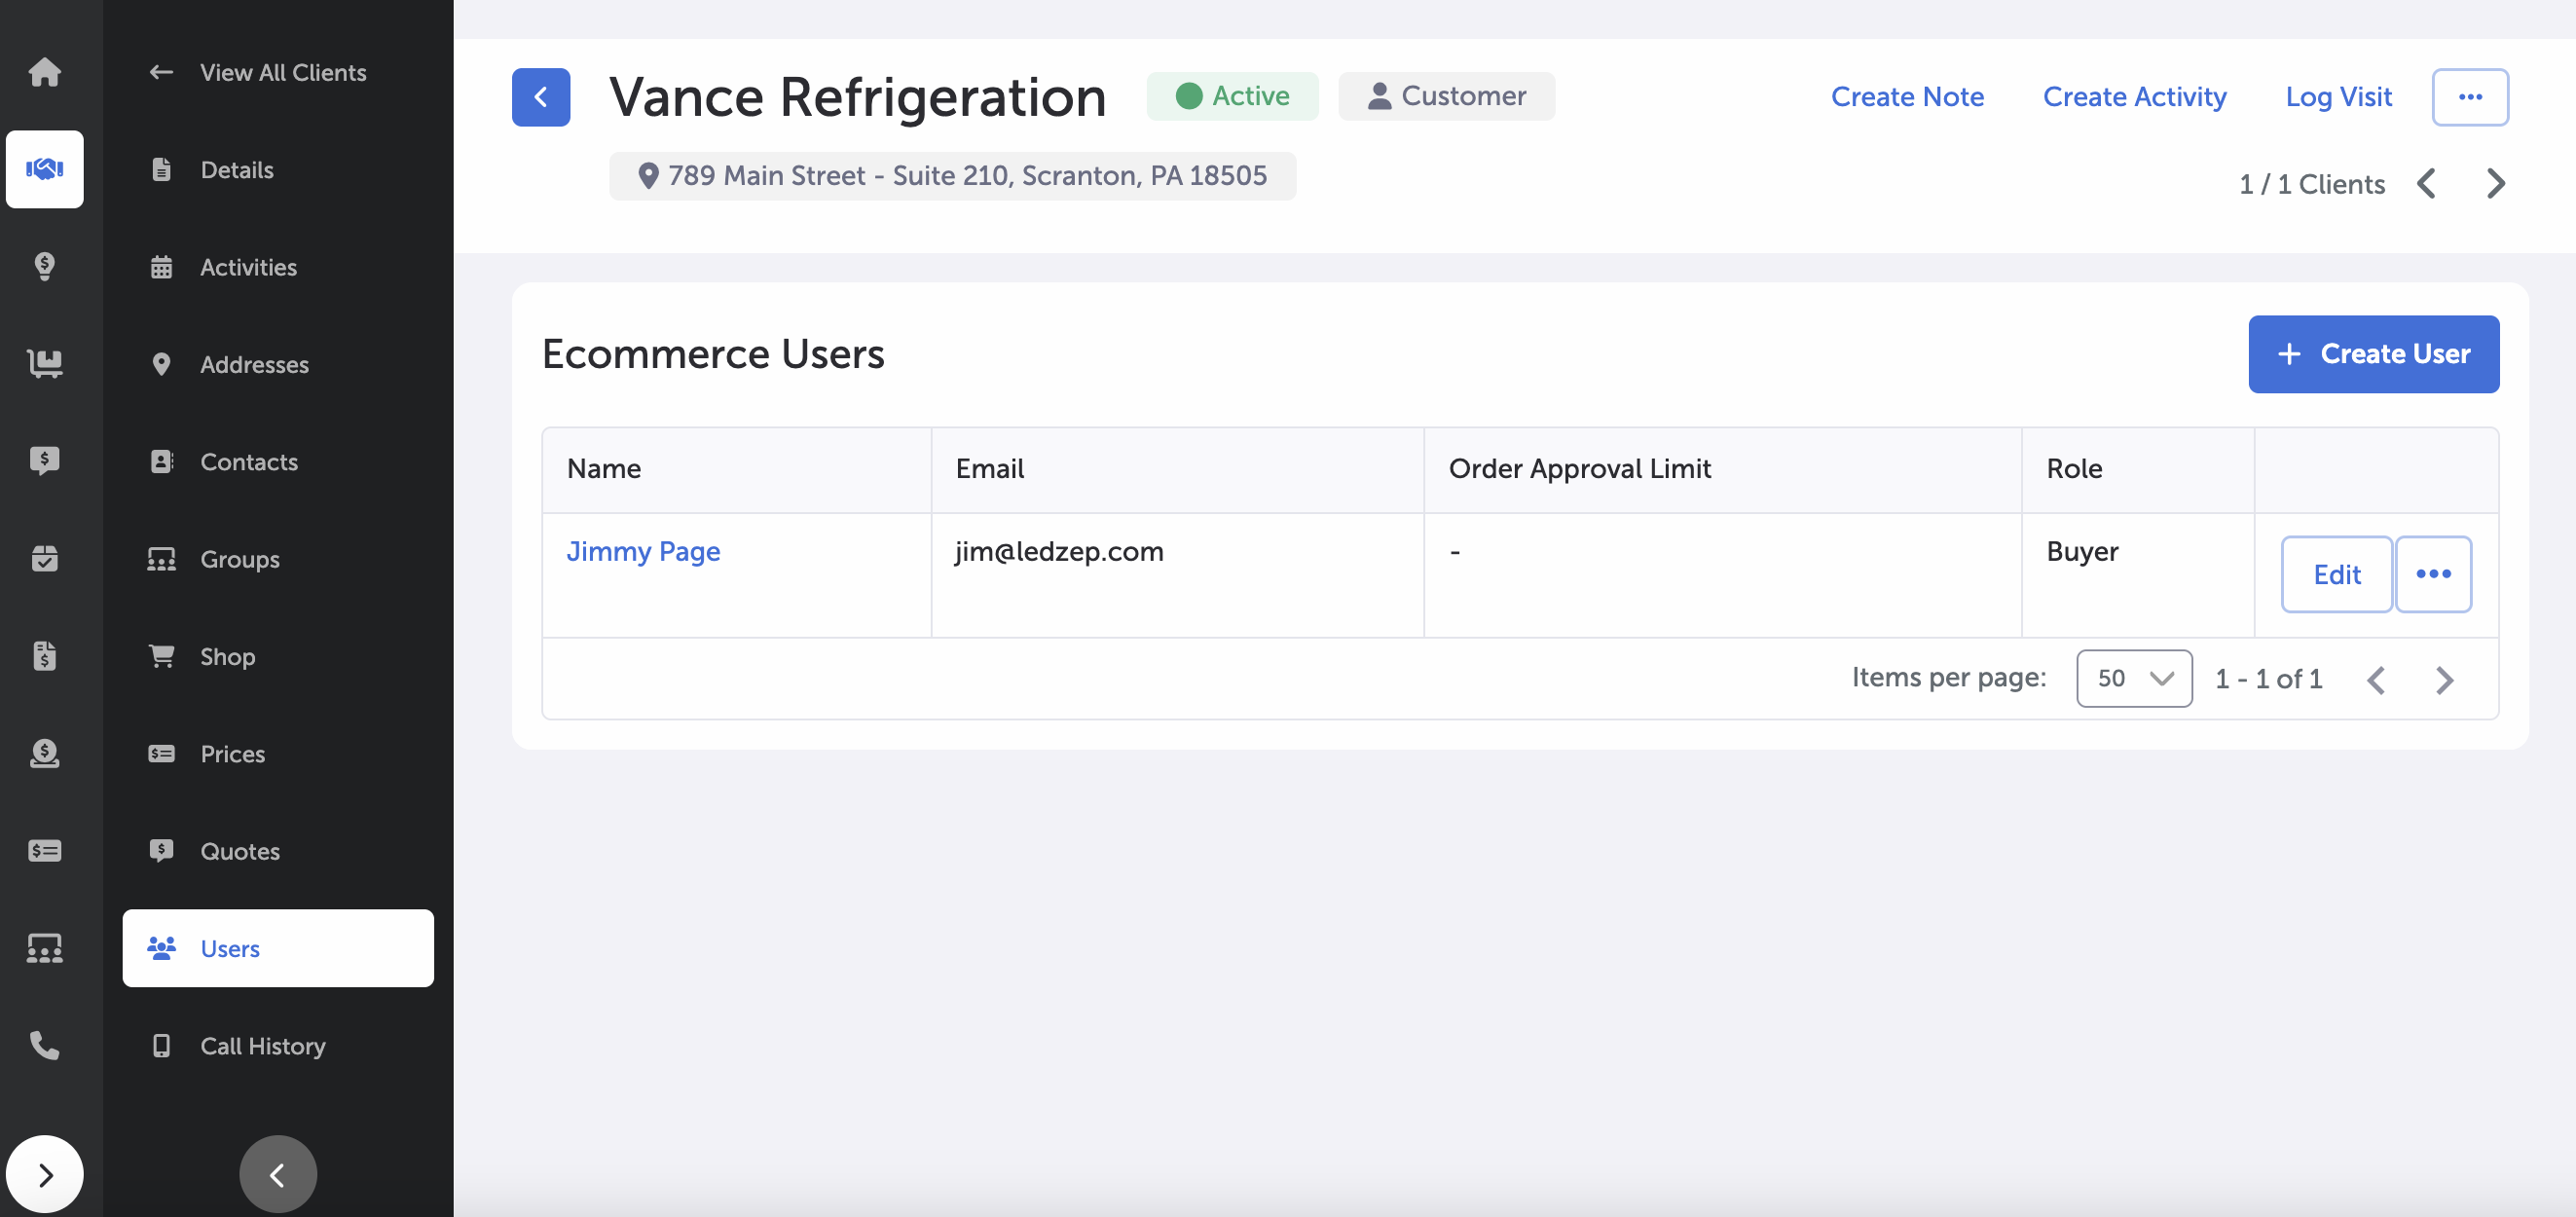The height and width of the screenshot is (1217, 2576).
Task: Click the Create User button
Action: [x=2373, y=354]
